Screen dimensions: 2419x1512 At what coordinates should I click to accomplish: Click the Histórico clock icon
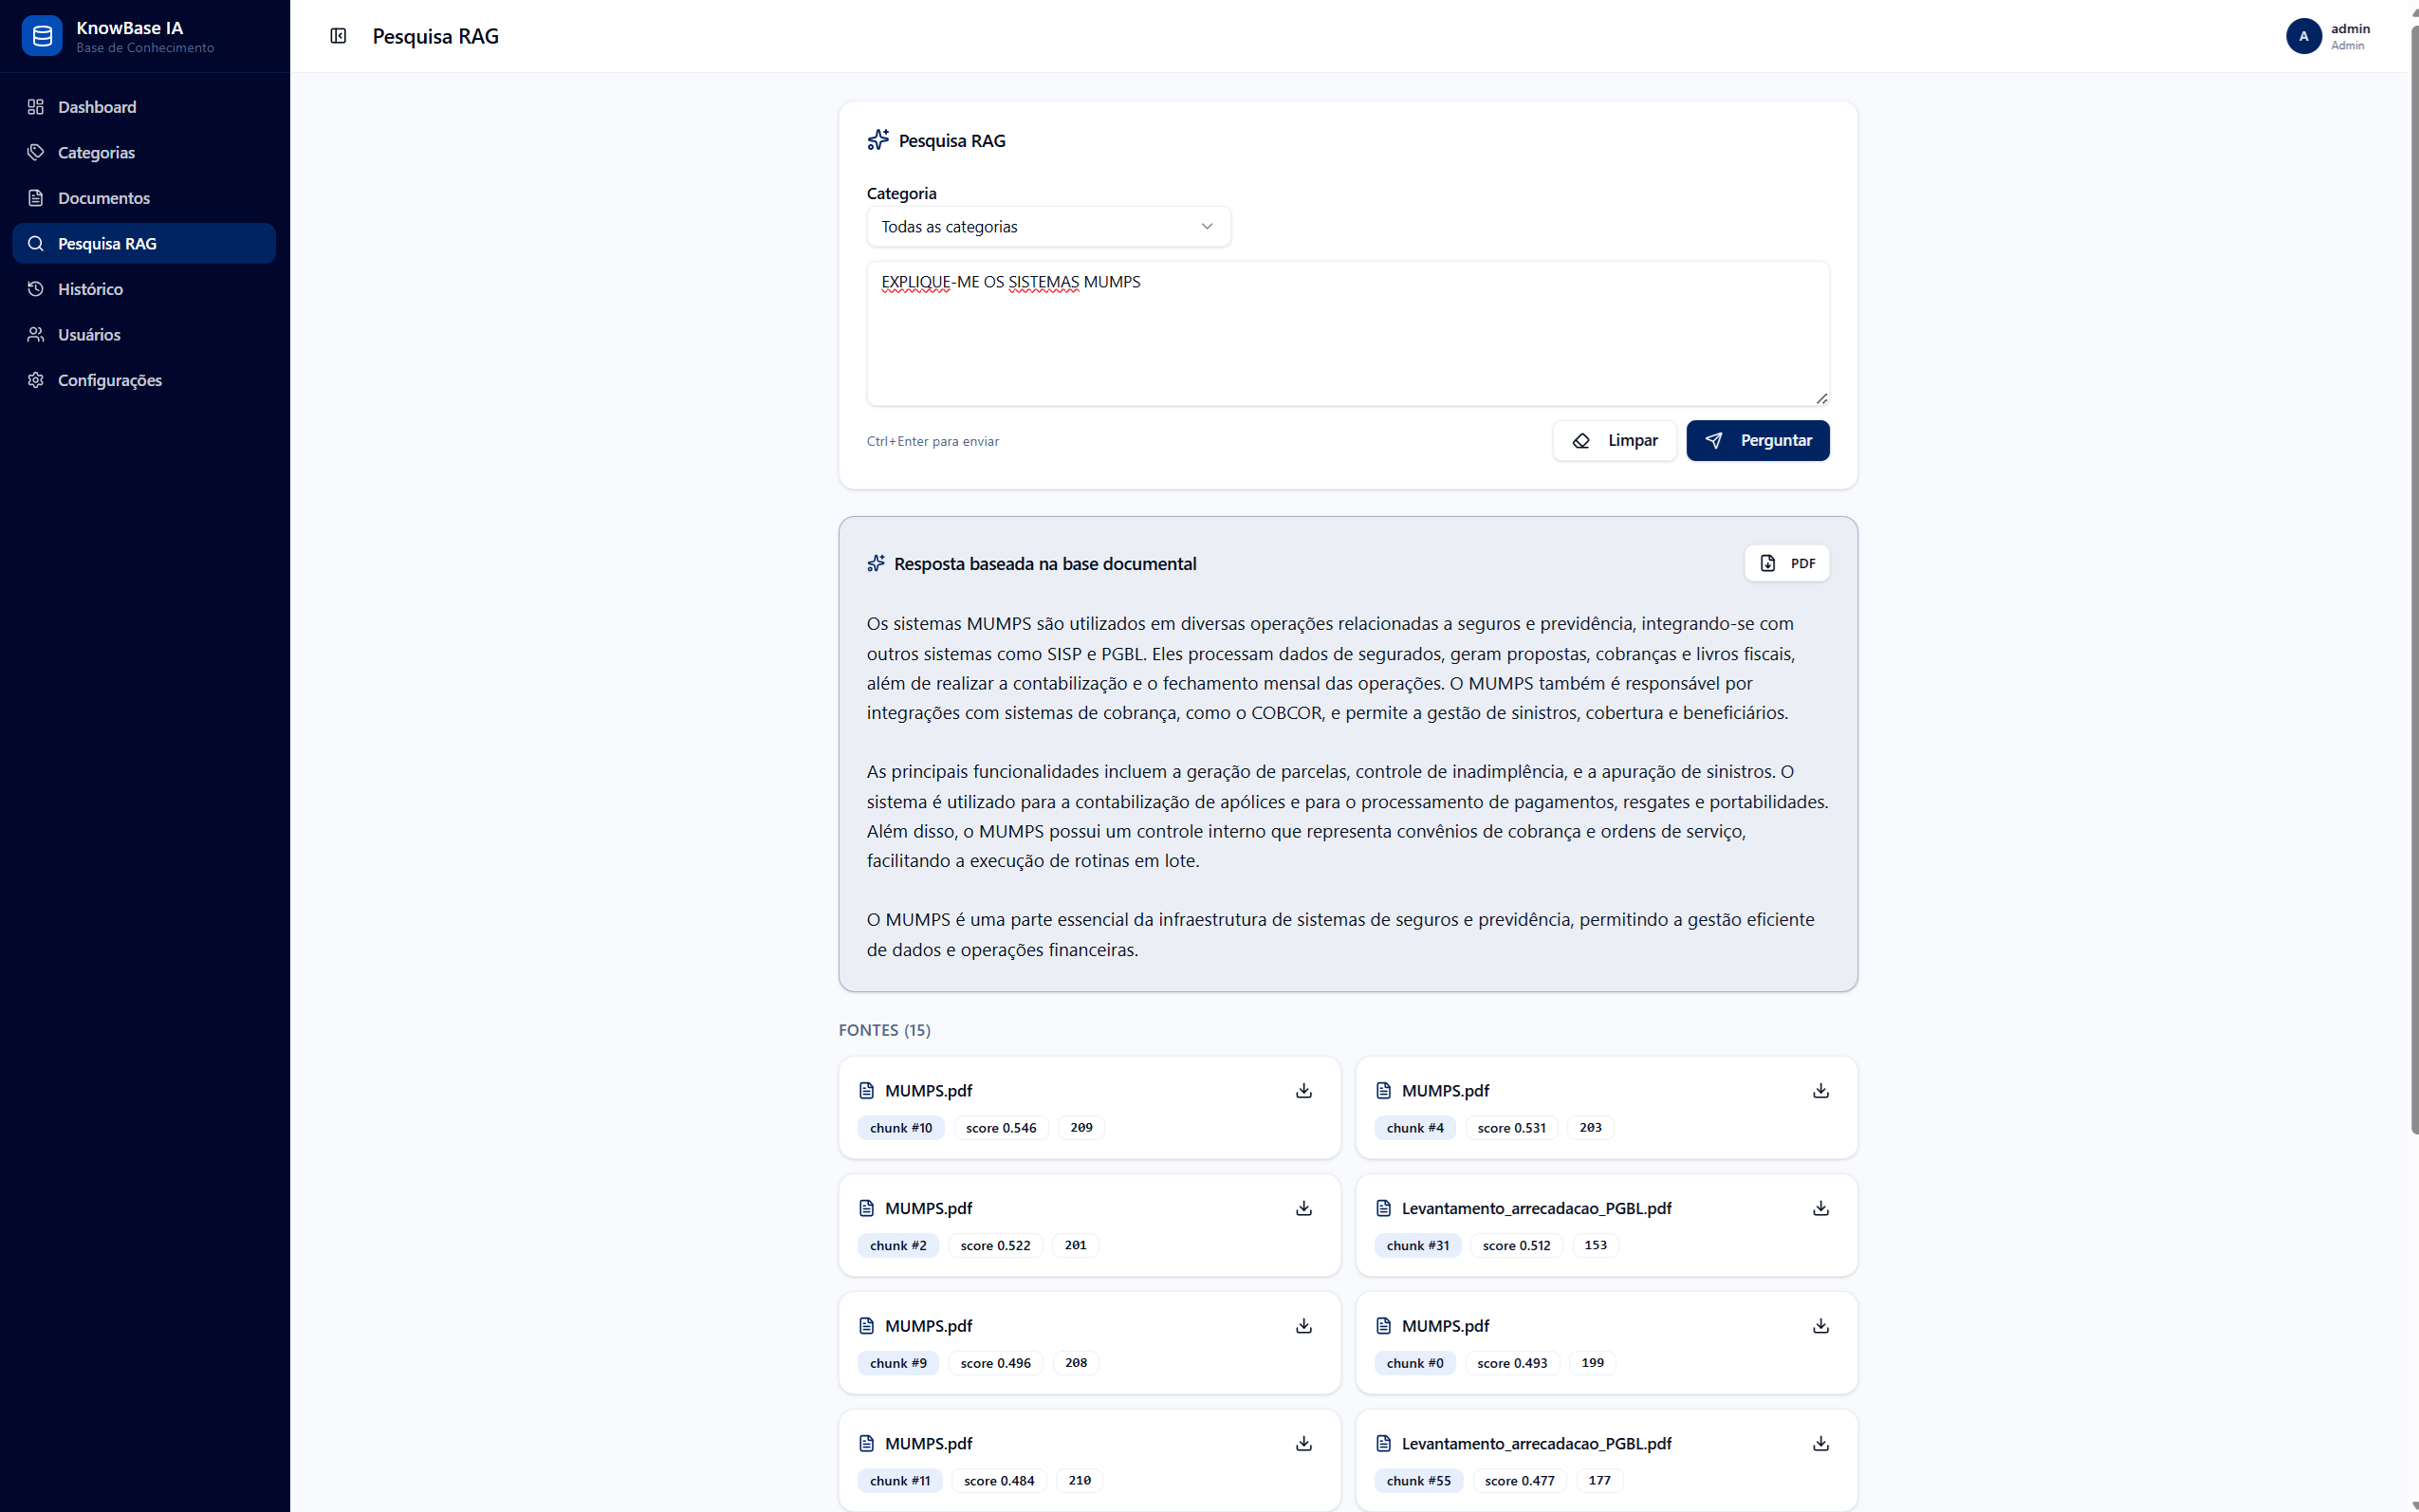coord(36,289)
